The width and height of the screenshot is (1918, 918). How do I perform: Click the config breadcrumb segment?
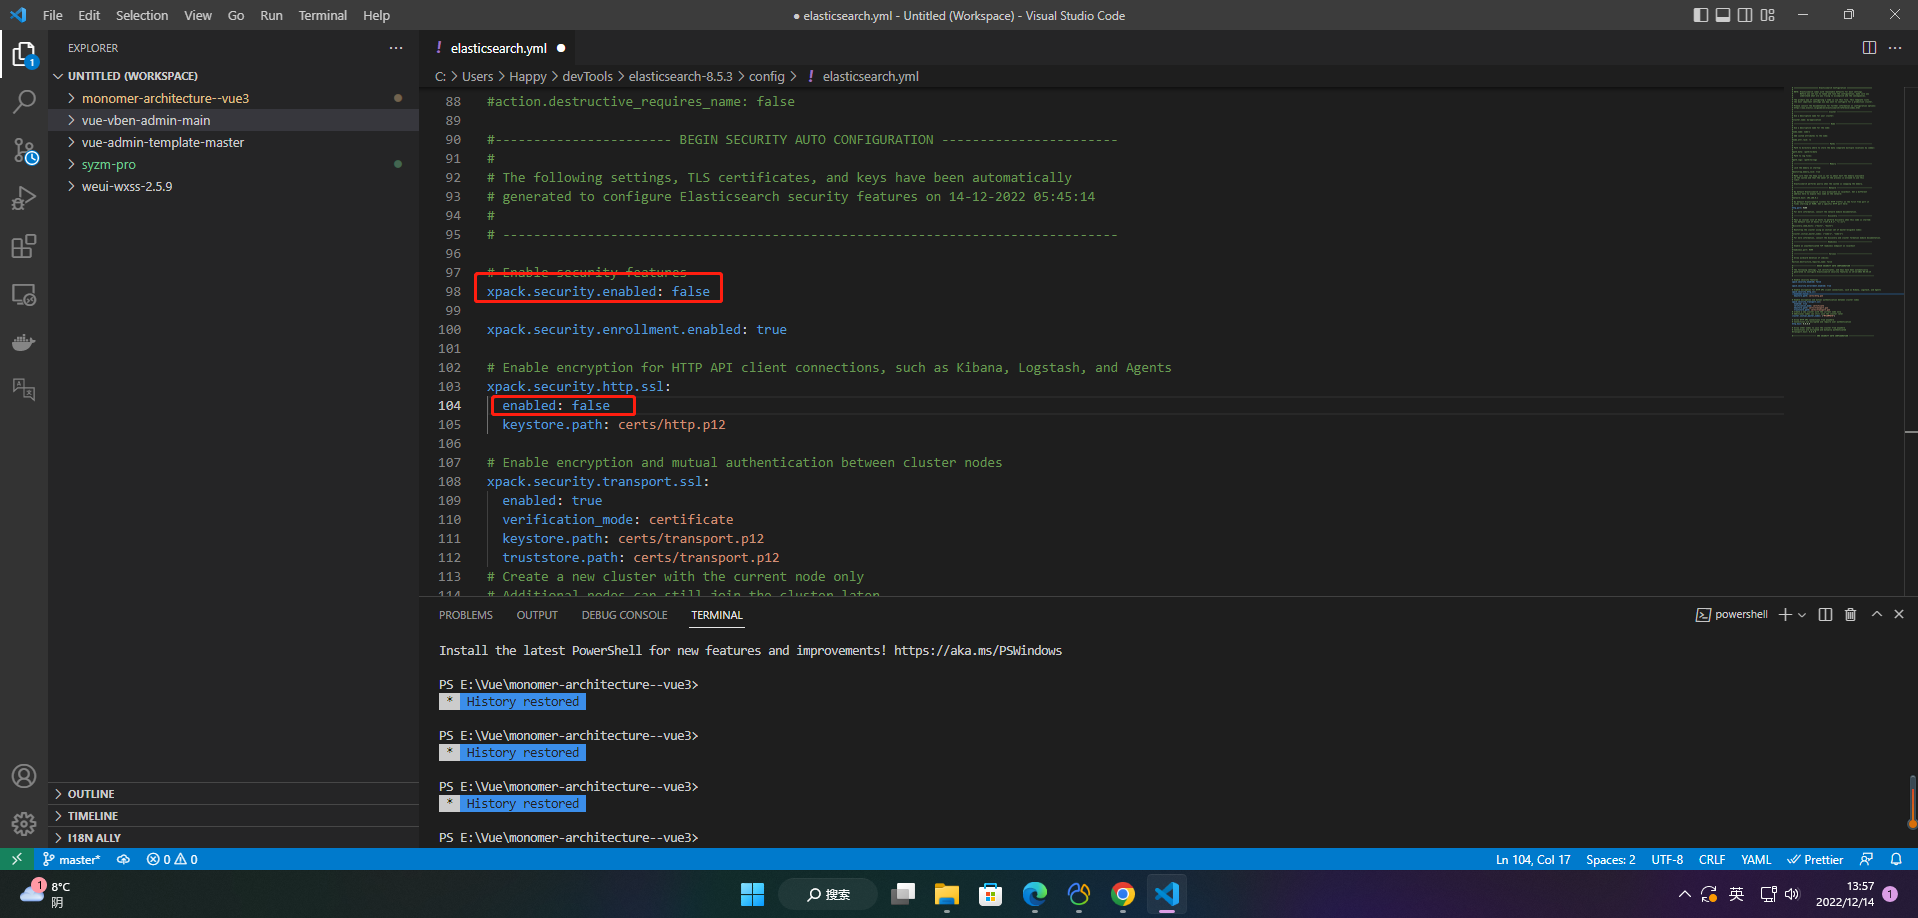point(766,76)
